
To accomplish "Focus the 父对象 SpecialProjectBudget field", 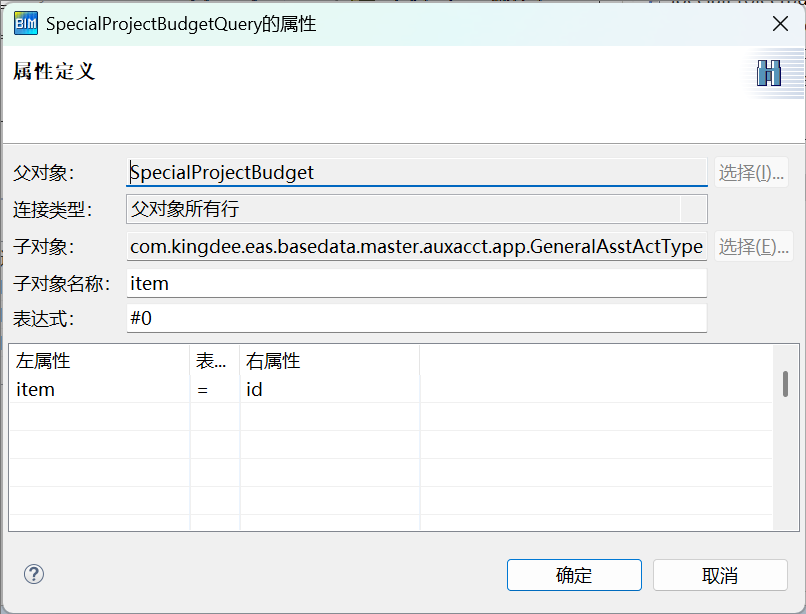I will [x=417, y=172].
